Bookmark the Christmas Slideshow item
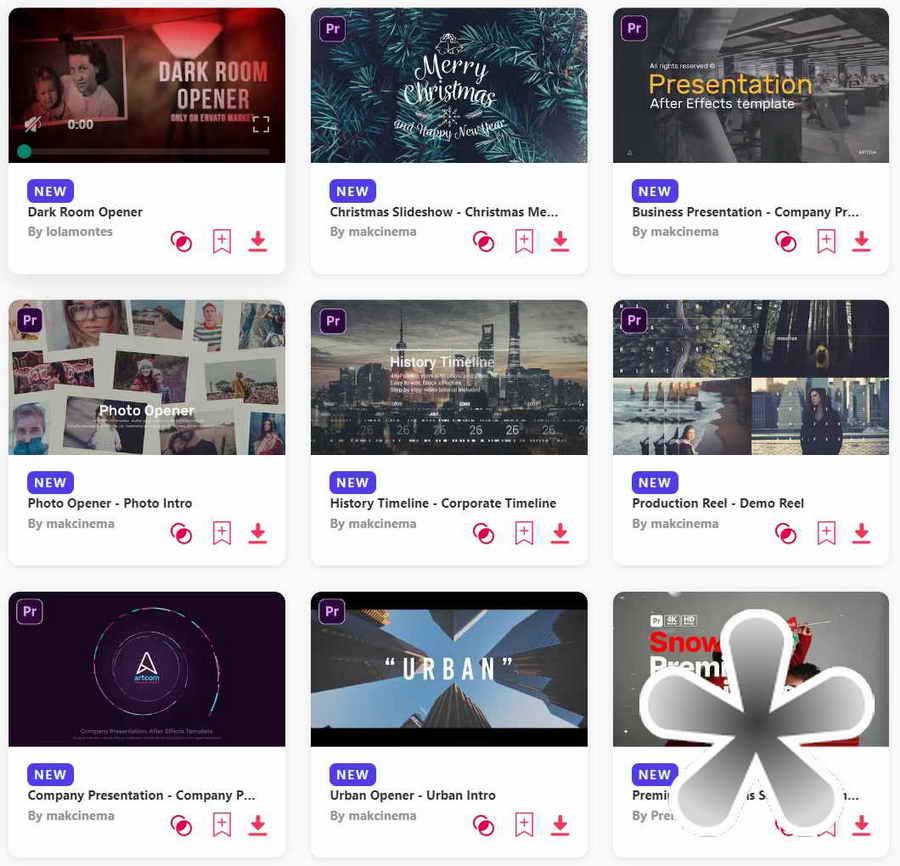This screenshot has width=900, height=866. click(x=523, y=241)
